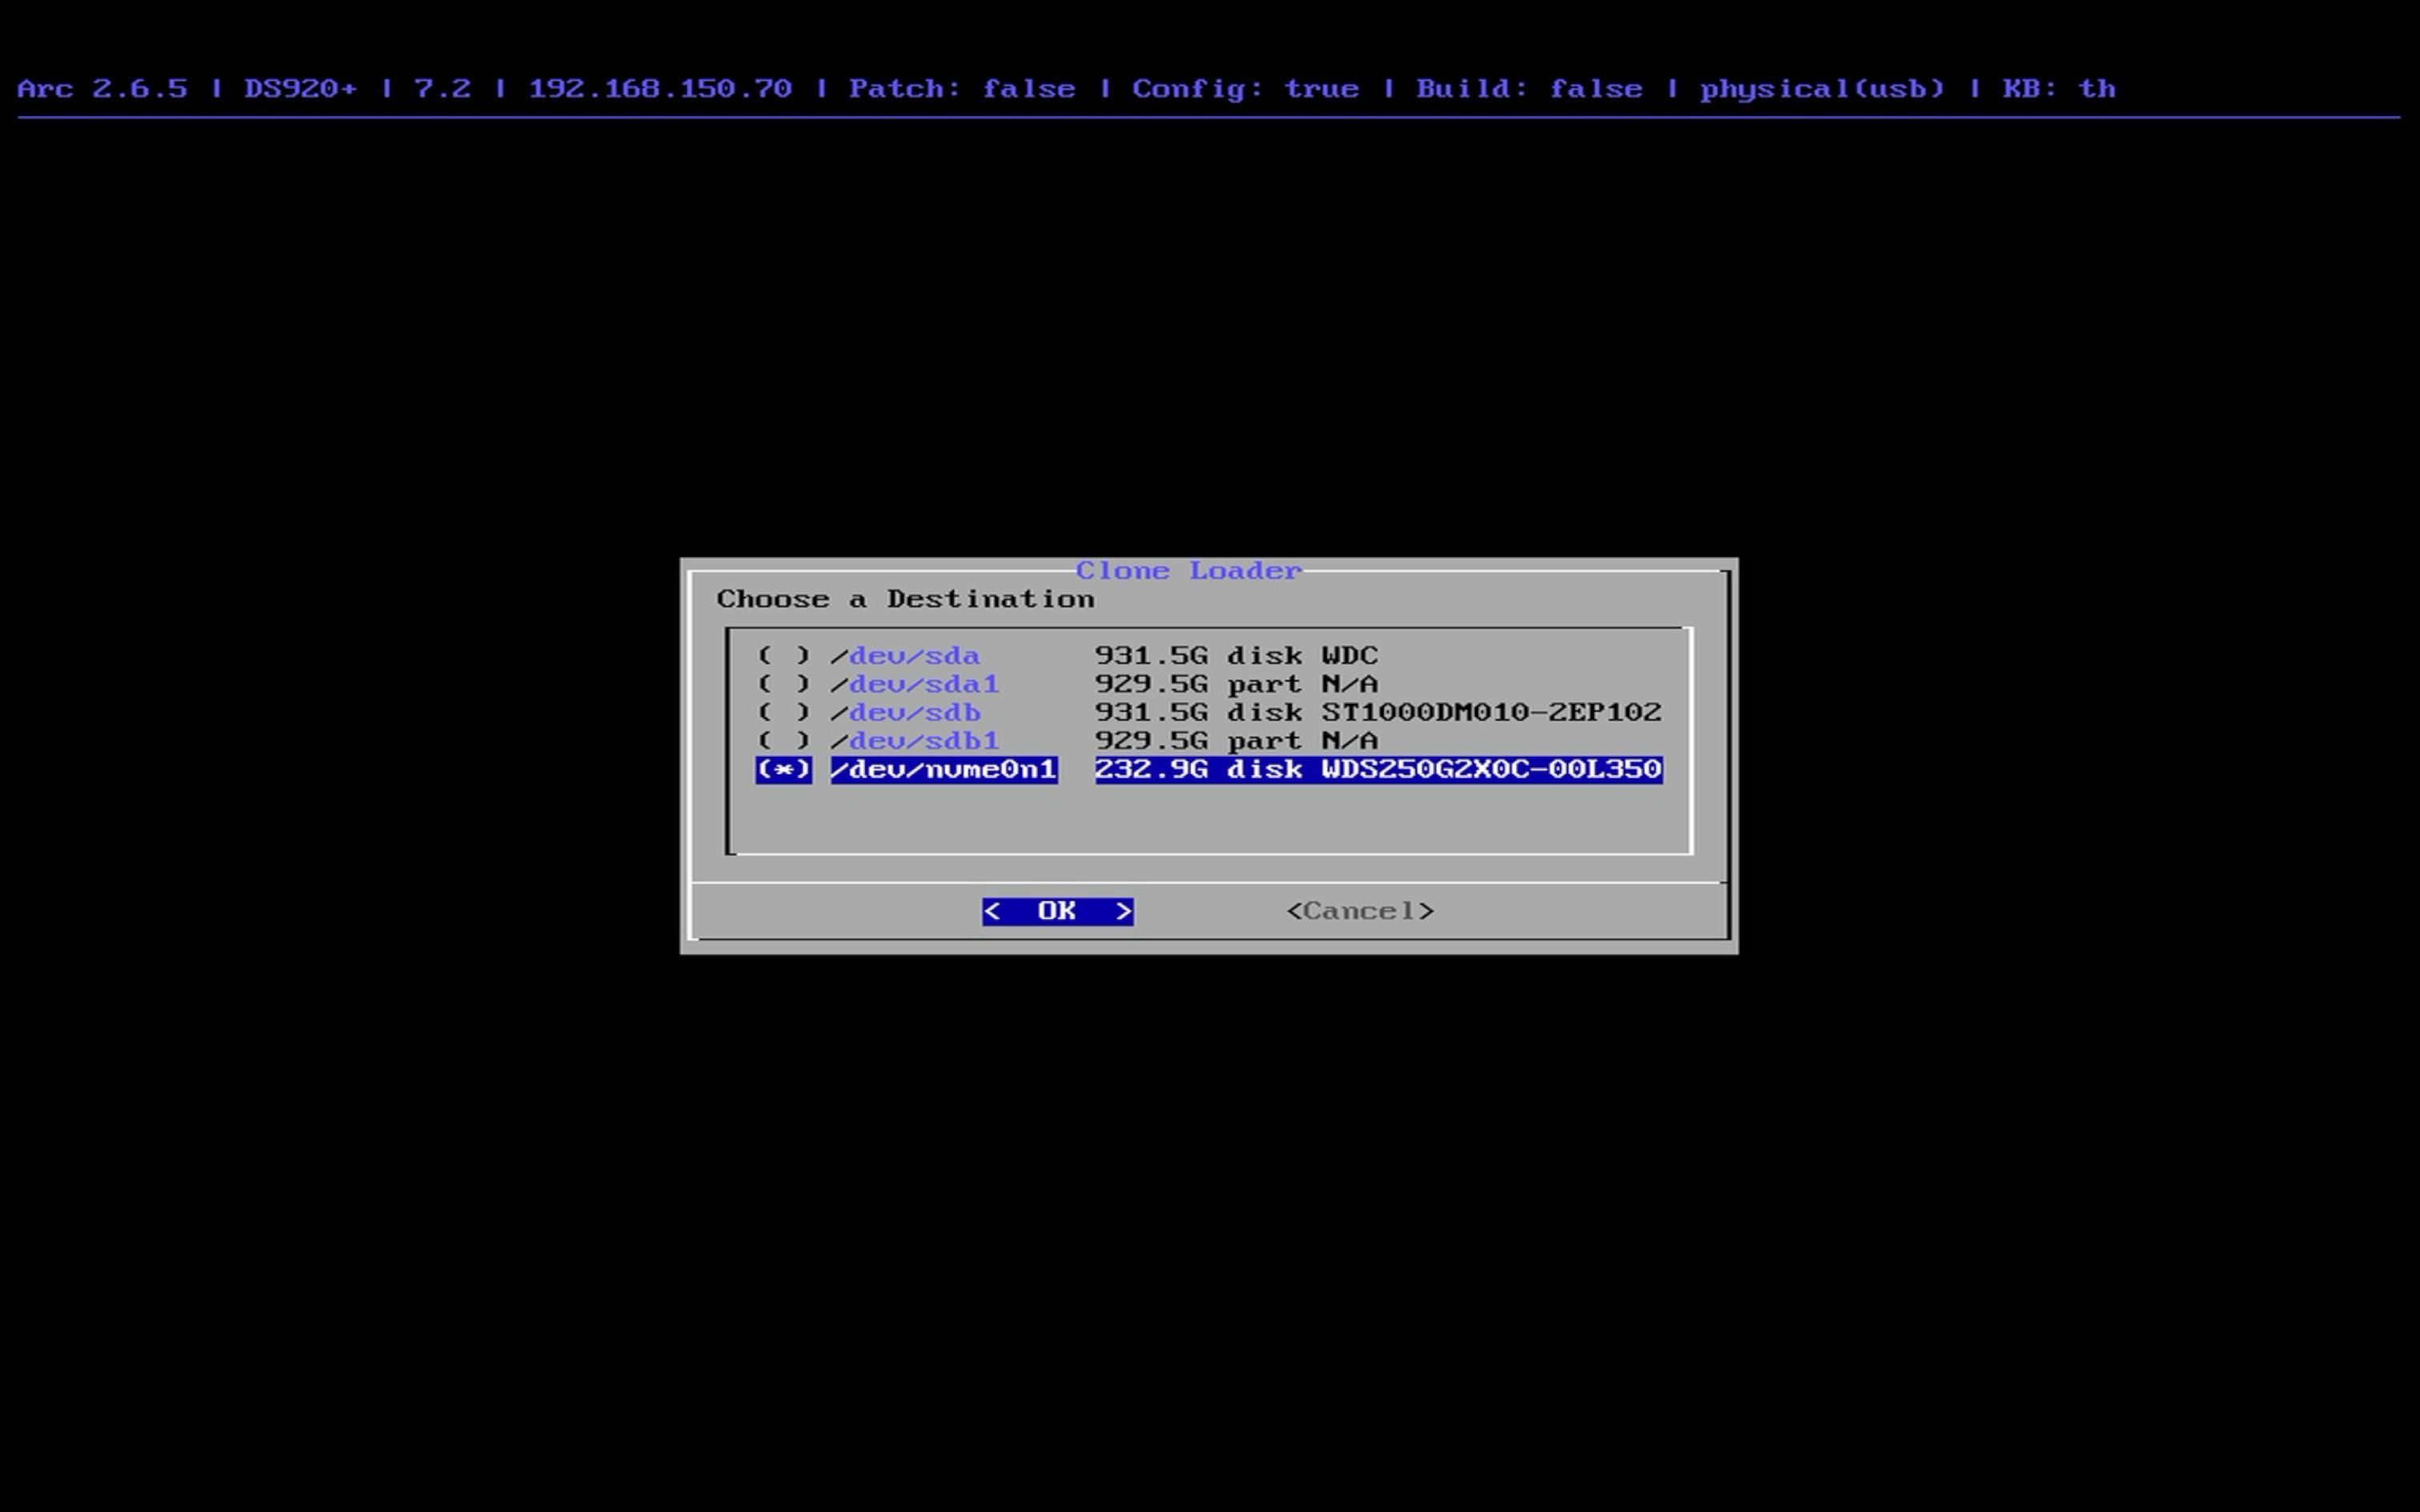Select the /dev/sda1 radio button

pyautogui.click(x=783, y=684)
